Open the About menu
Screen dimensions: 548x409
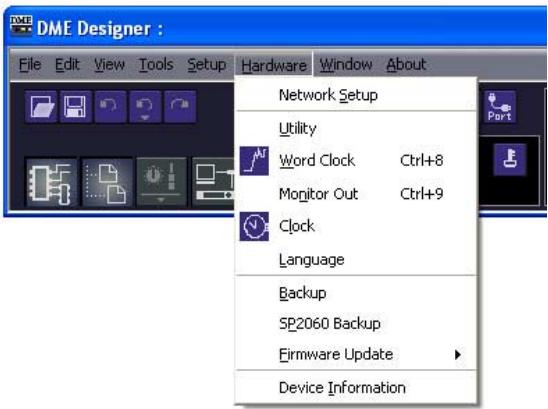coord(406,65)
